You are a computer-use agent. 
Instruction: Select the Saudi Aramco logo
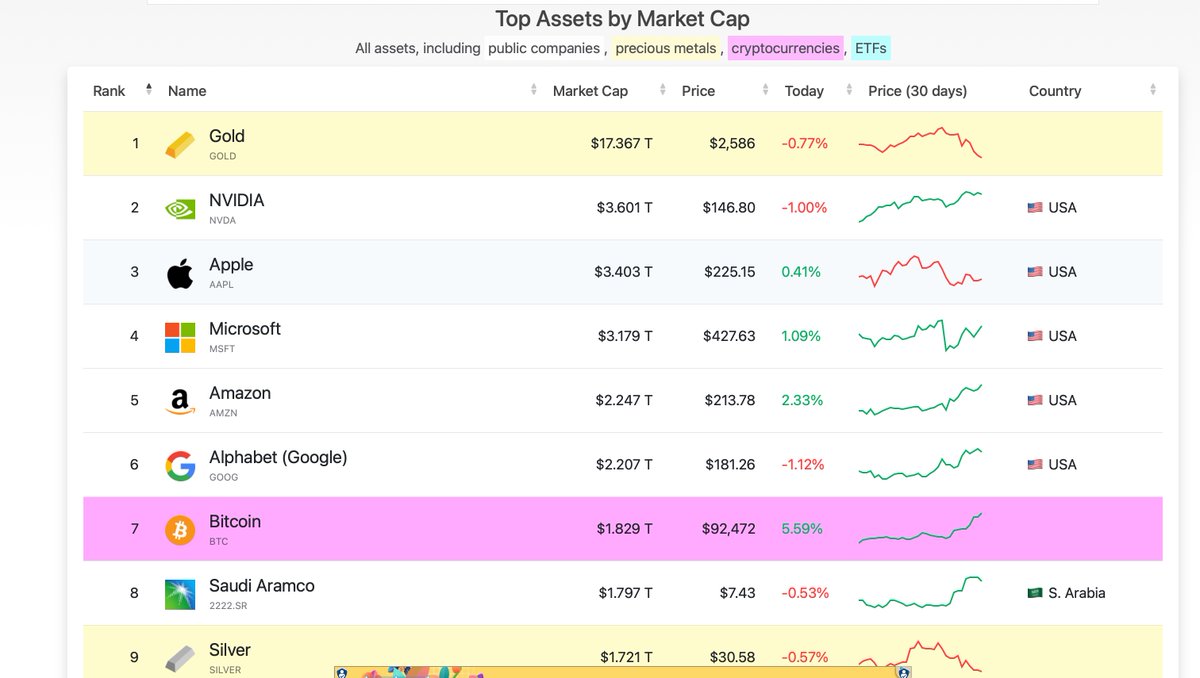(x=180, y=592)
